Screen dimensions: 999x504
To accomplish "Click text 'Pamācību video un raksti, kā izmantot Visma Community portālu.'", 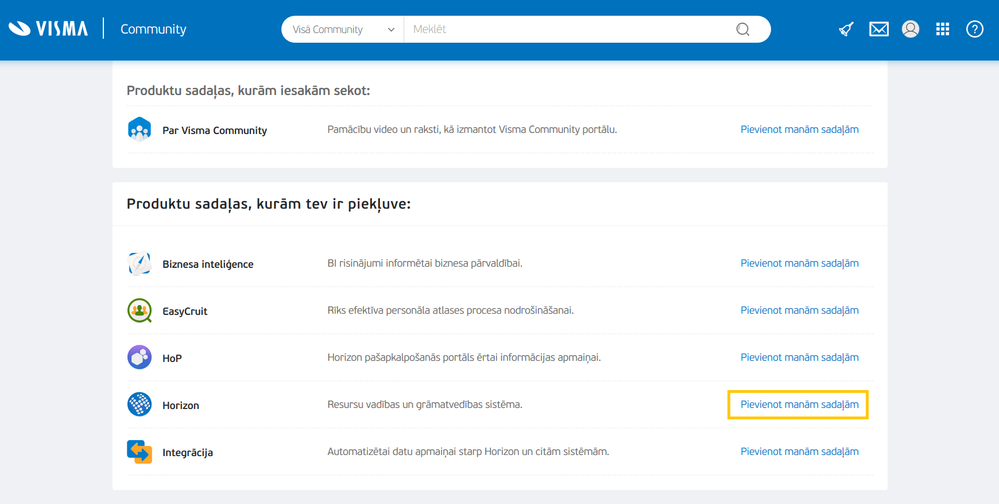I will (473, 129).
